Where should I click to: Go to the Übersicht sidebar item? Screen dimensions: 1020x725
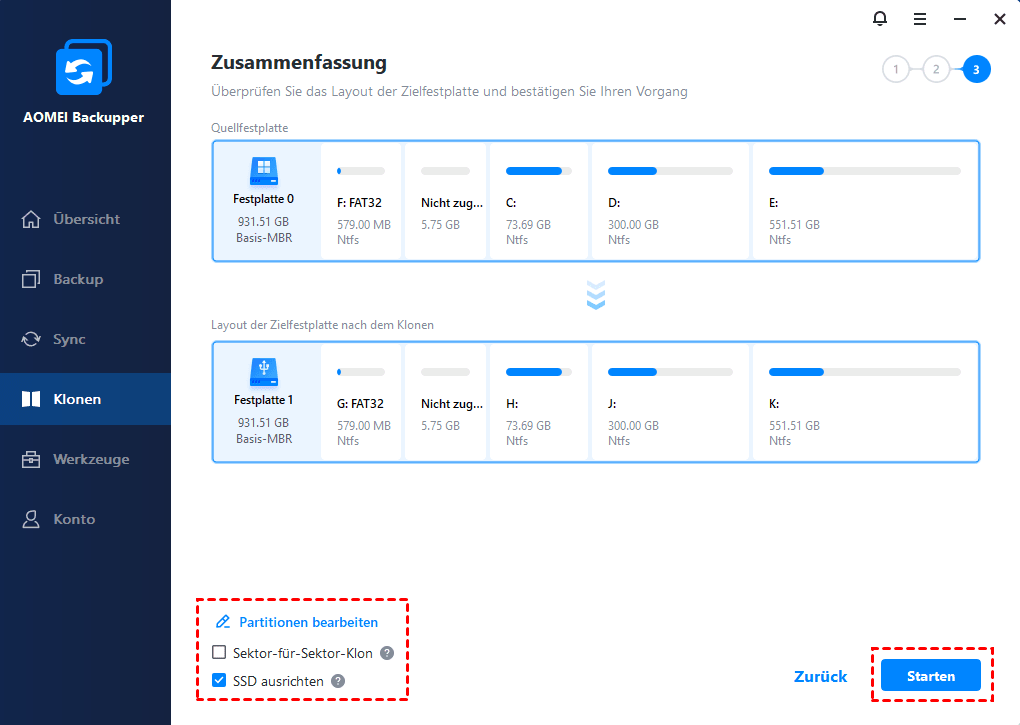[85, 219]
